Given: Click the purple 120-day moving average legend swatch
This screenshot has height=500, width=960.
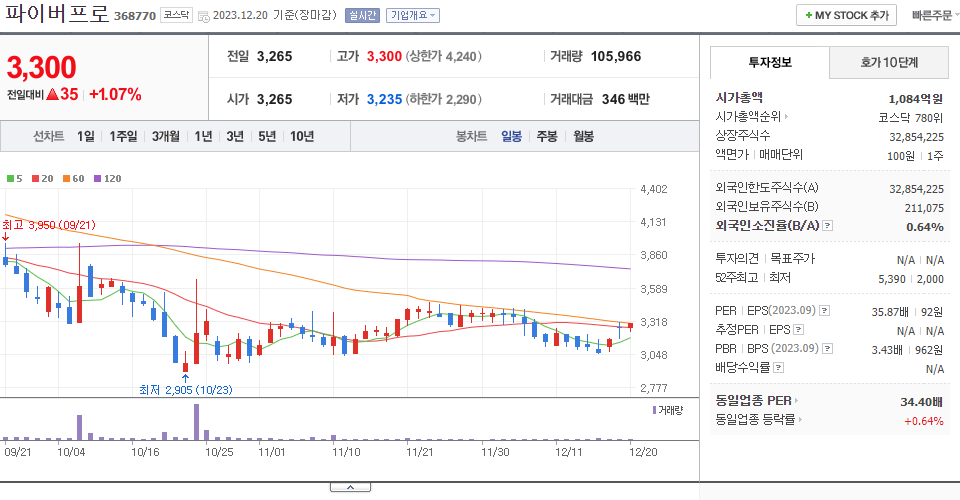Looking at the screenshot, I should pyautogui.click(x=97, y=179).
